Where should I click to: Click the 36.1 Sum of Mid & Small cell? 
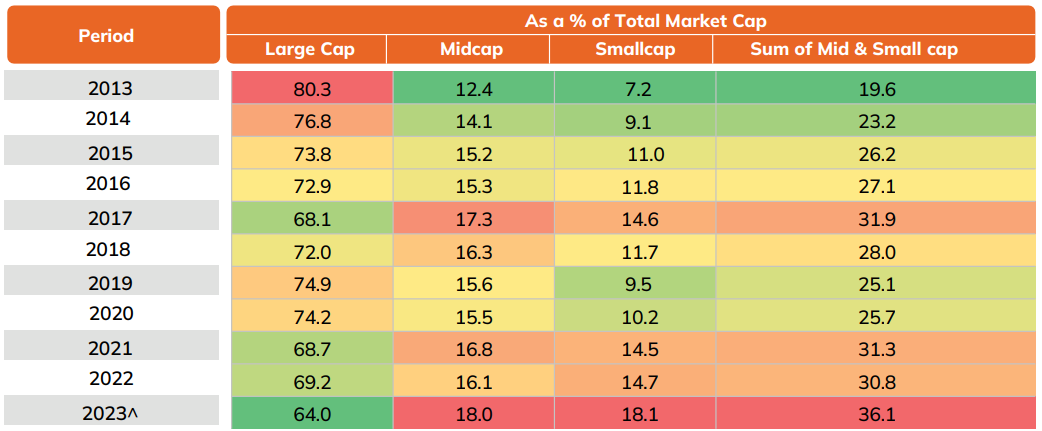pyautogui.click(x=876, y=412)
